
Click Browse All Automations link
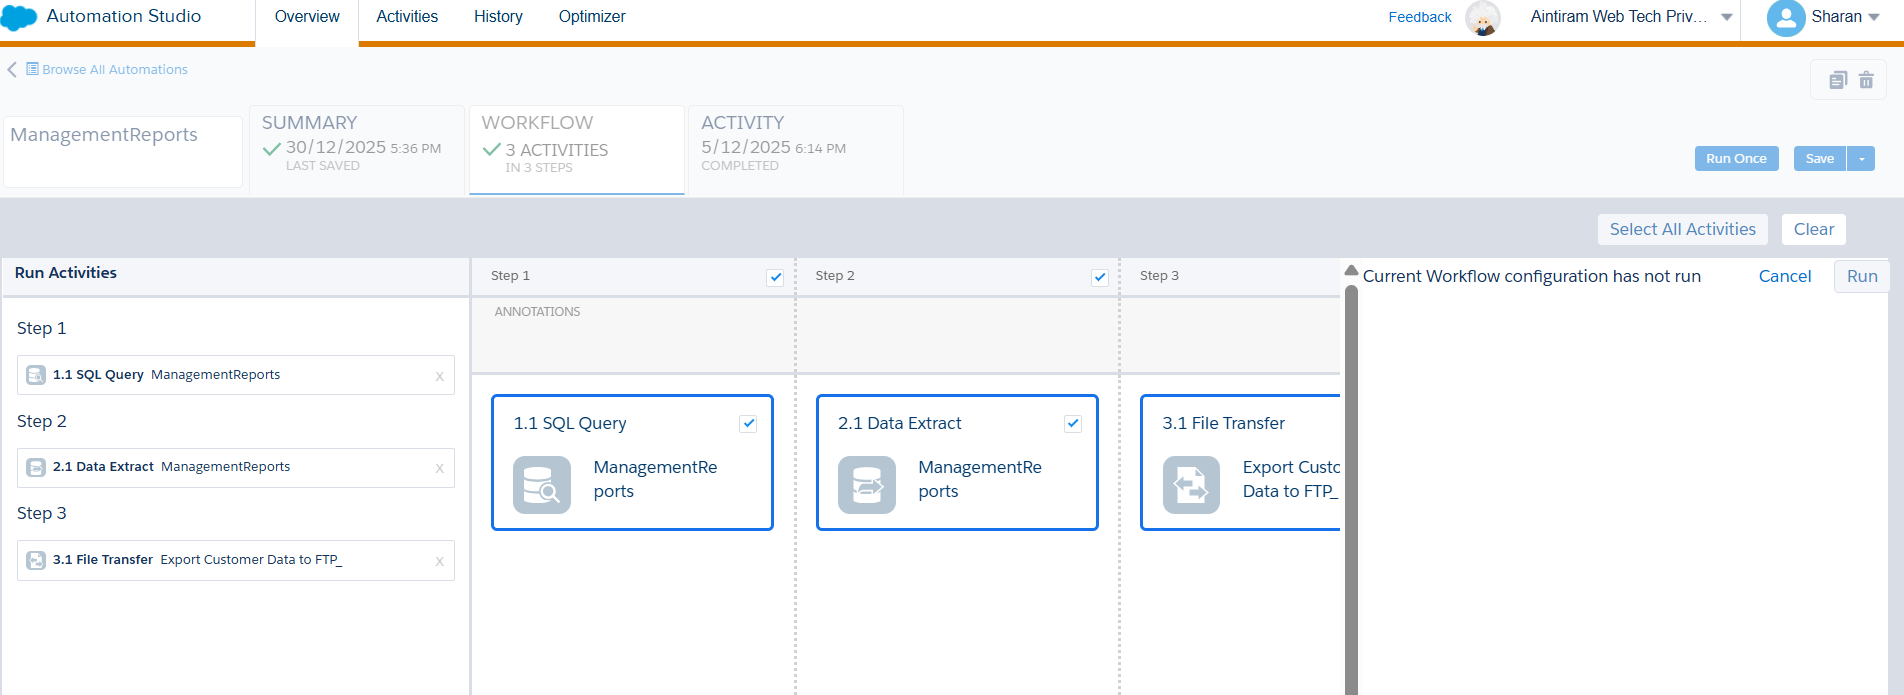point(114,70)
